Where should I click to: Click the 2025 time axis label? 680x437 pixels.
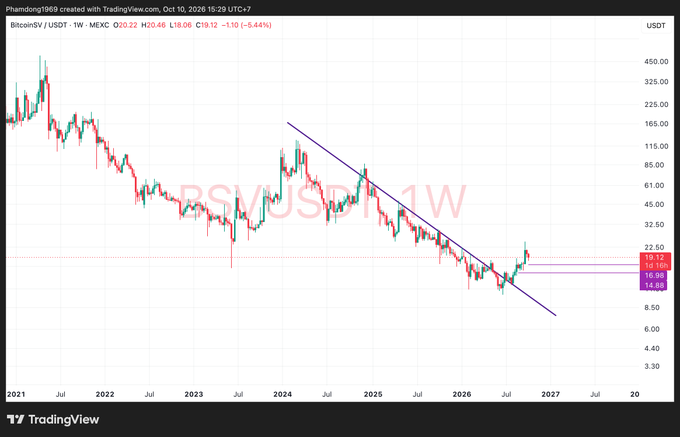click(x=373, y=394)
